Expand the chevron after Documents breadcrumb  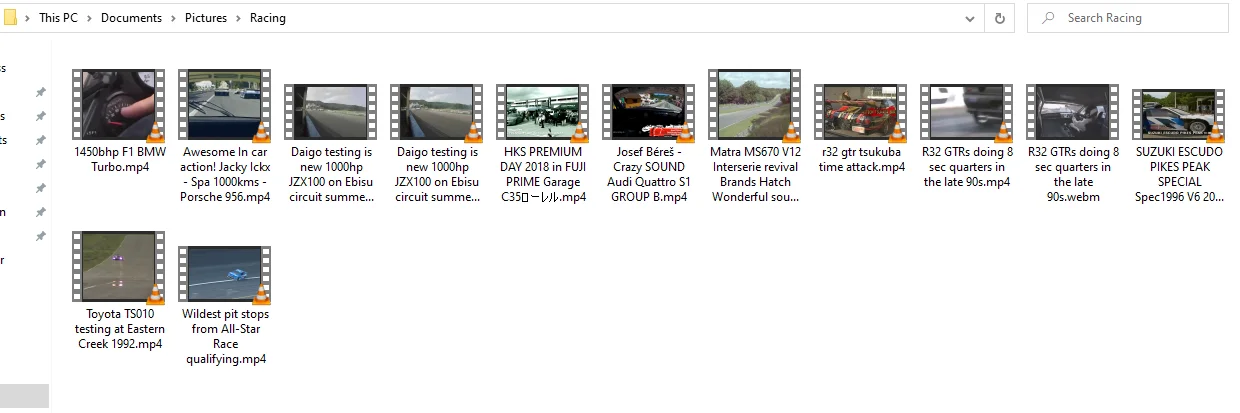(x=173, y=18)
